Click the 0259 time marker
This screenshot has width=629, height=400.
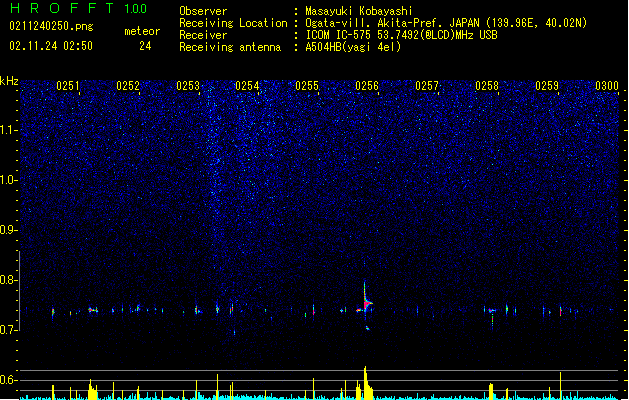(x=547, y=86)
